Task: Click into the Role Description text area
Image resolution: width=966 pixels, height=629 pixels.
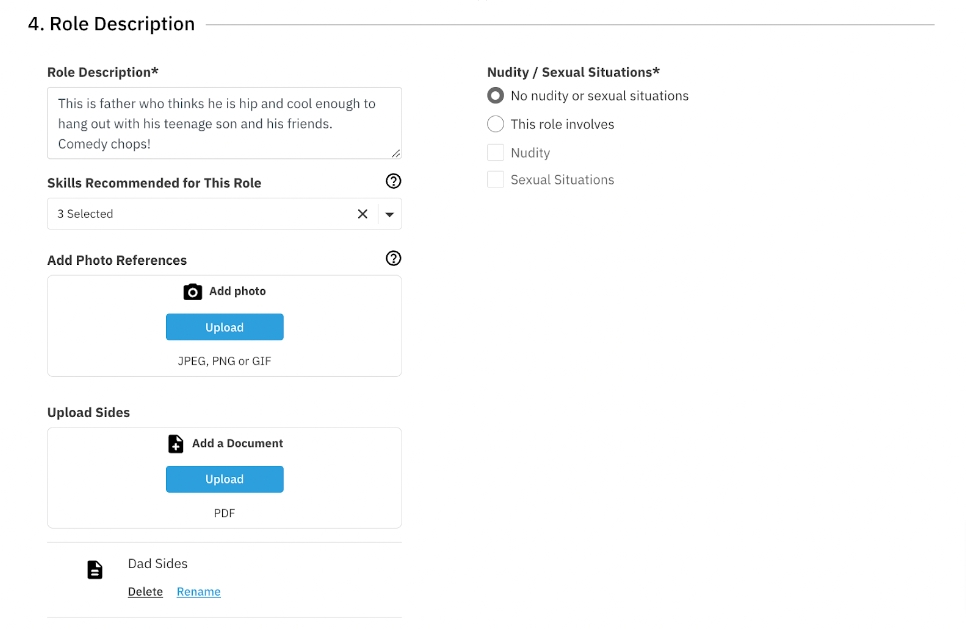Action: tap(224, 123)
